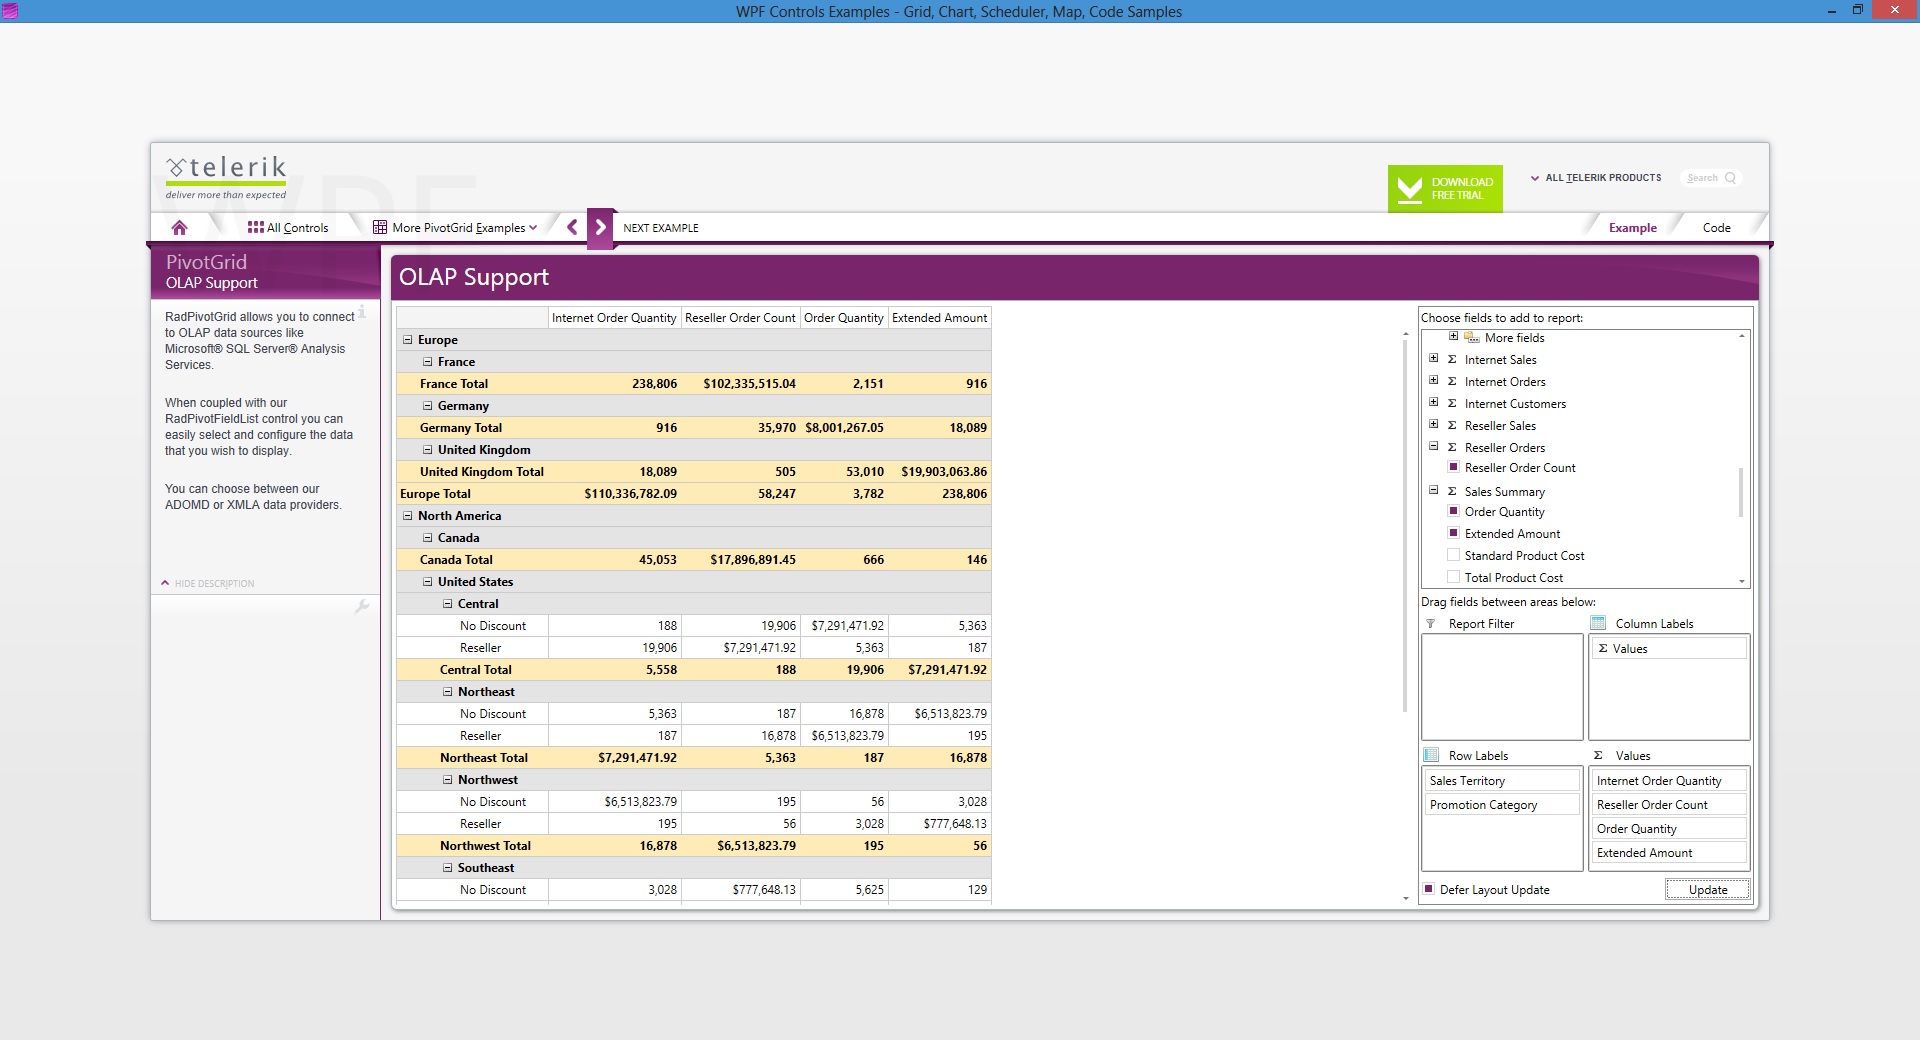1920x1040 pixels.
Task: Collapse the Europe row group
Action: click(x=407, y=340)
